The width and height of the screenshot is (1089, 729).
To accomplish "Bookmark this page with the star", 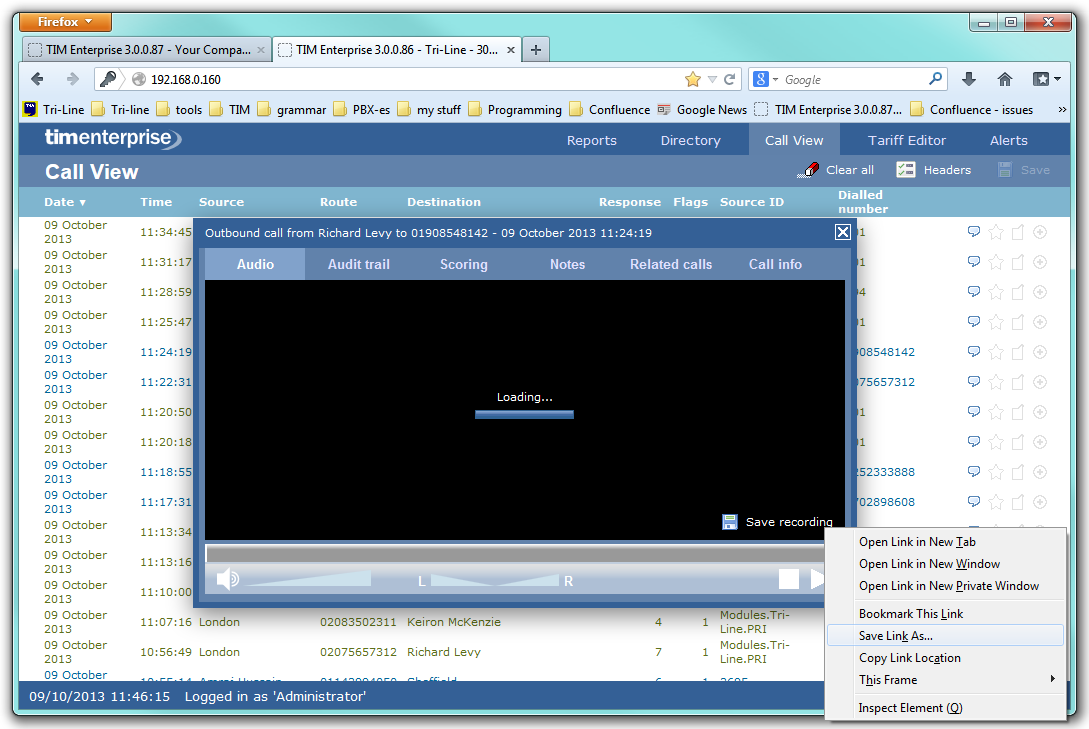I will (x=692, y=79).
